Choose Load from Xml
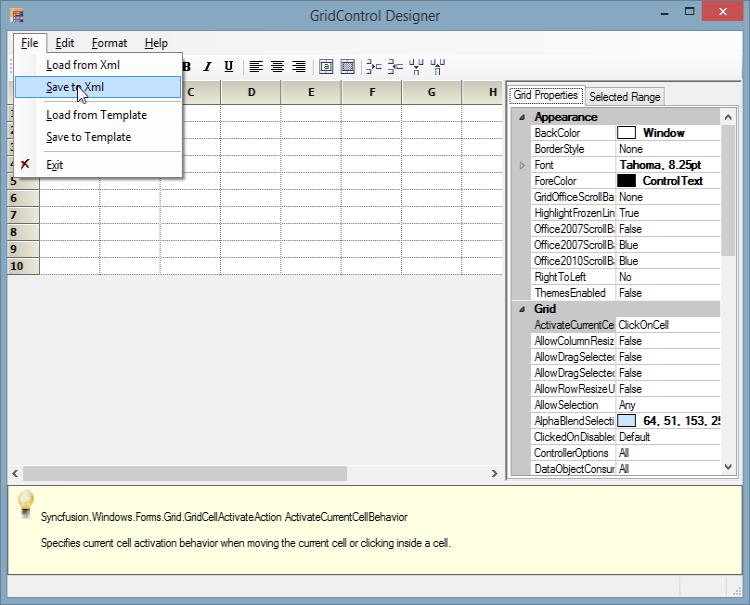Image resolution: width=750 pixels, height=605 pixels. coord(98,65)
